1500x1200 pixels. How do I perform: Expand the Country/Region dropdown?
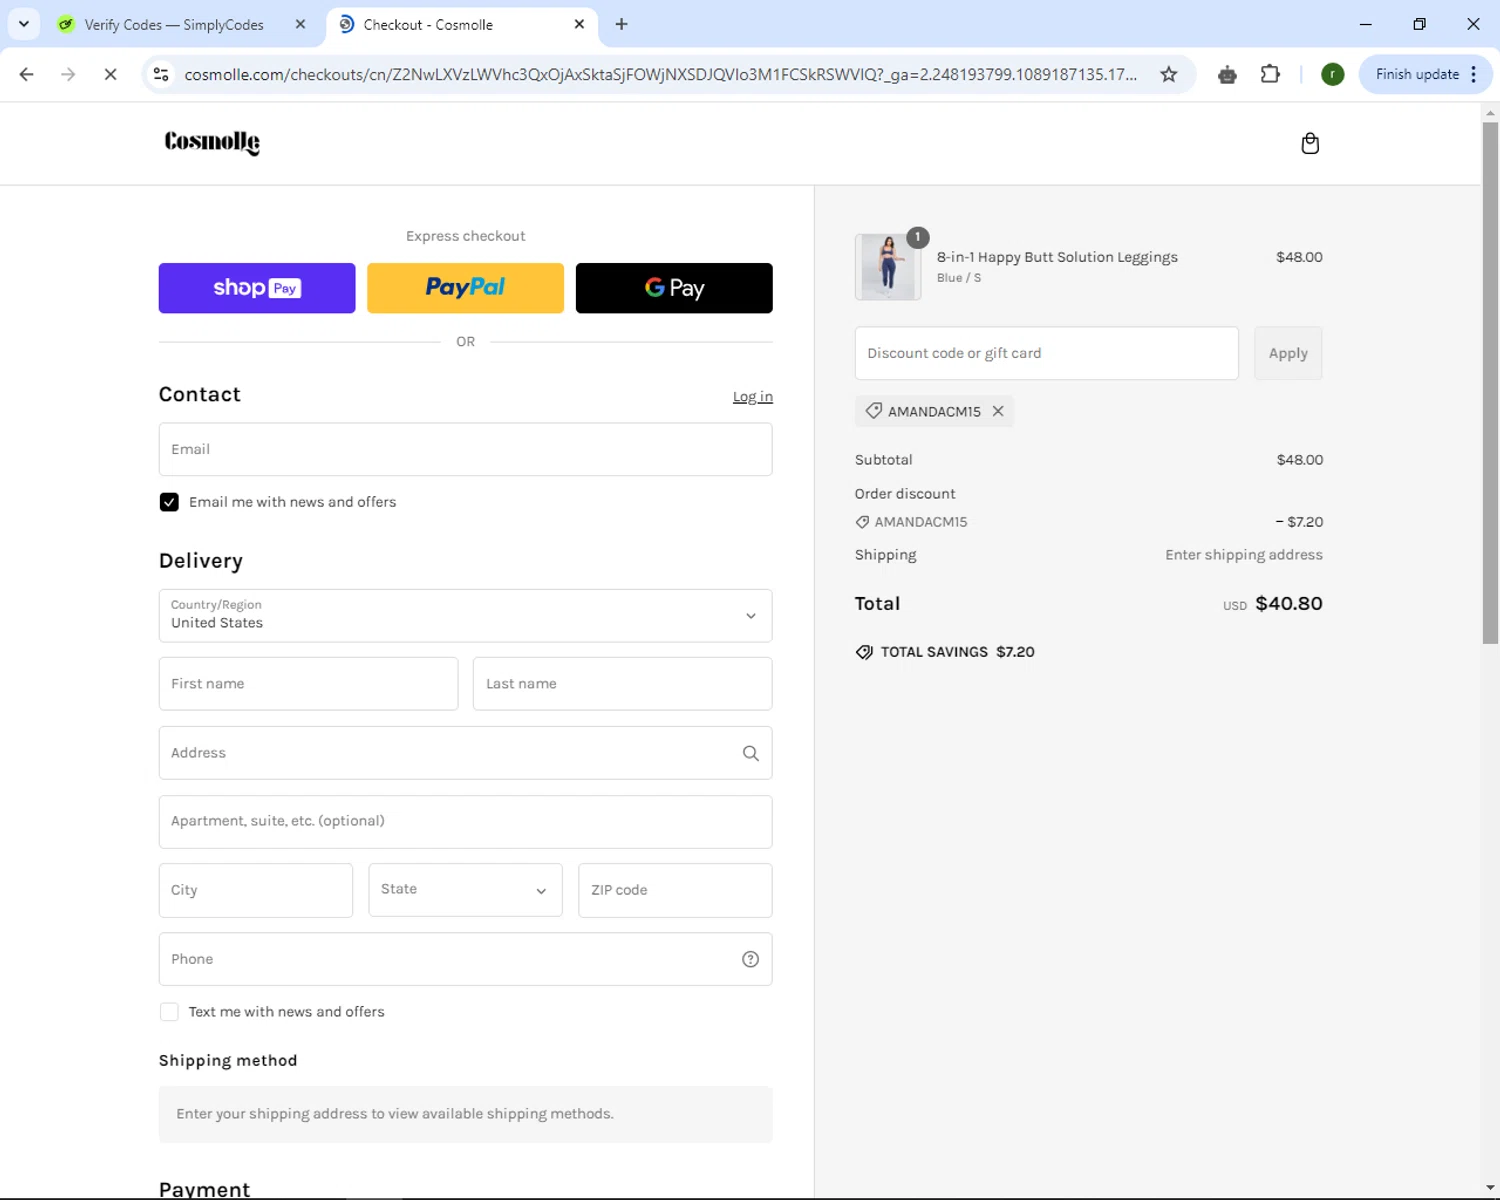(465, 616)
